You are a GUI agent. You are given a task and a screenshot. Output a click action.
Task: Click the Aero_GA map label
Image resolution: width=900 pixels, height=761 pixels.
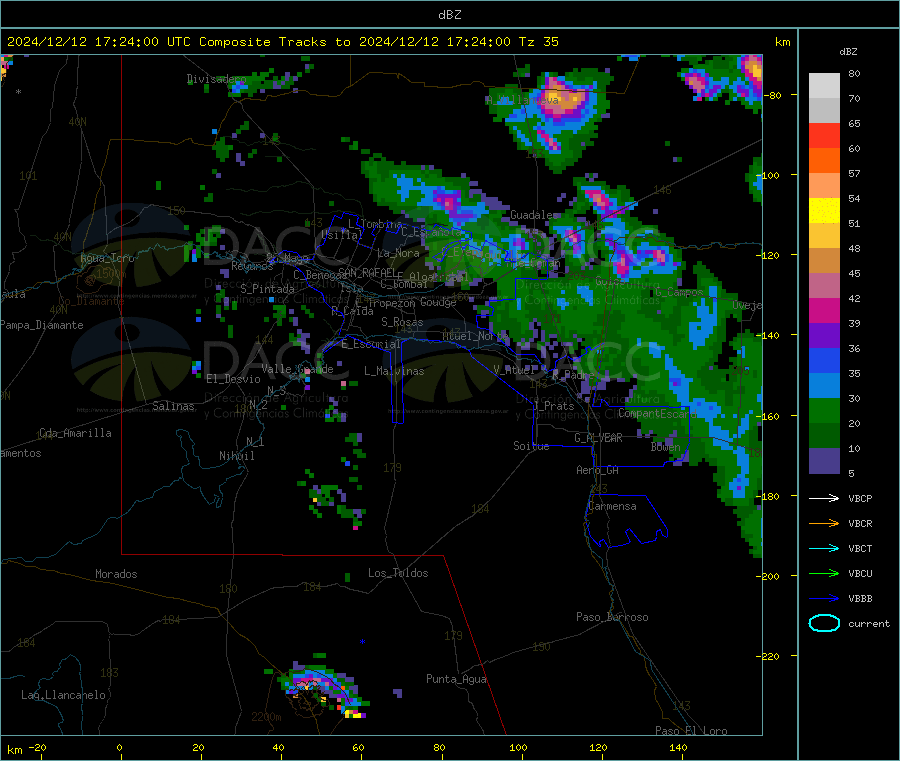click(597, 470)
